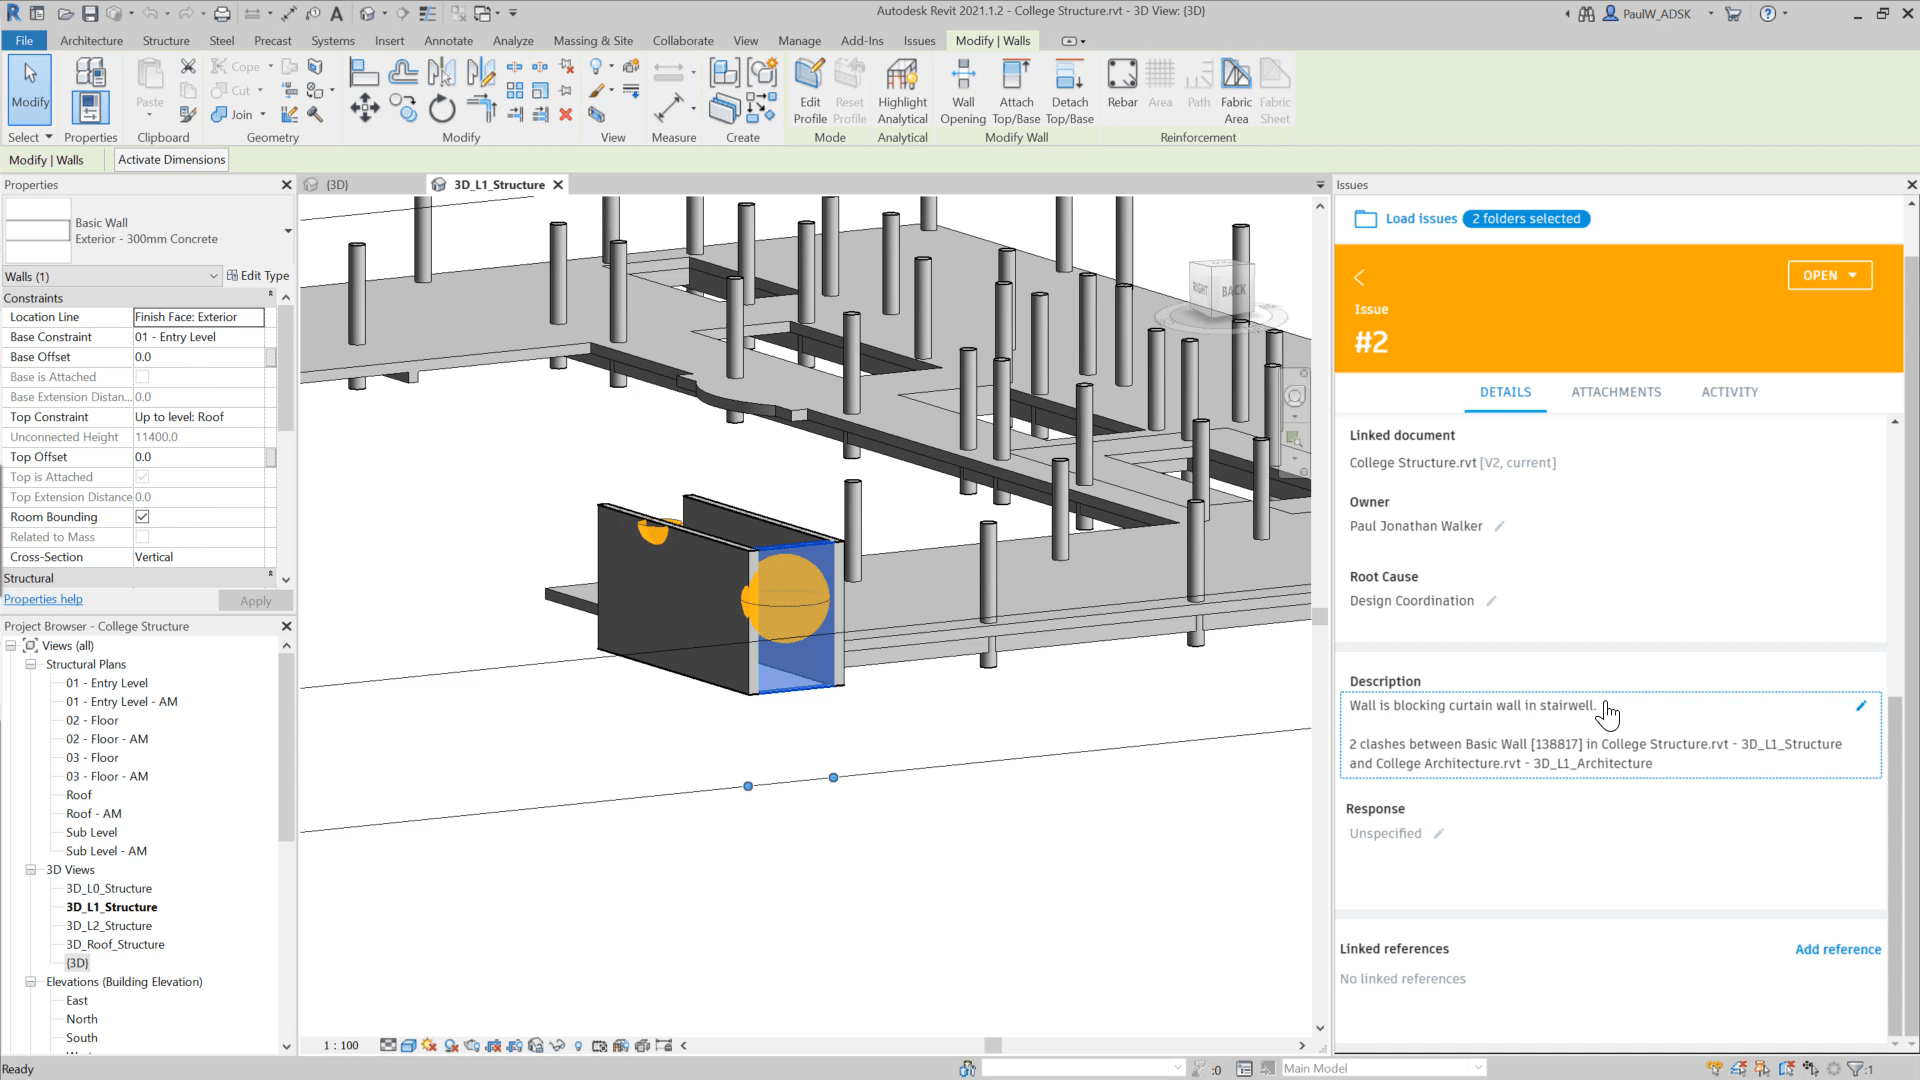Viewport: 1920px width, 1080px height.
Task: Toggle the Top is Attached checkbox
Action: pos(142,477)
